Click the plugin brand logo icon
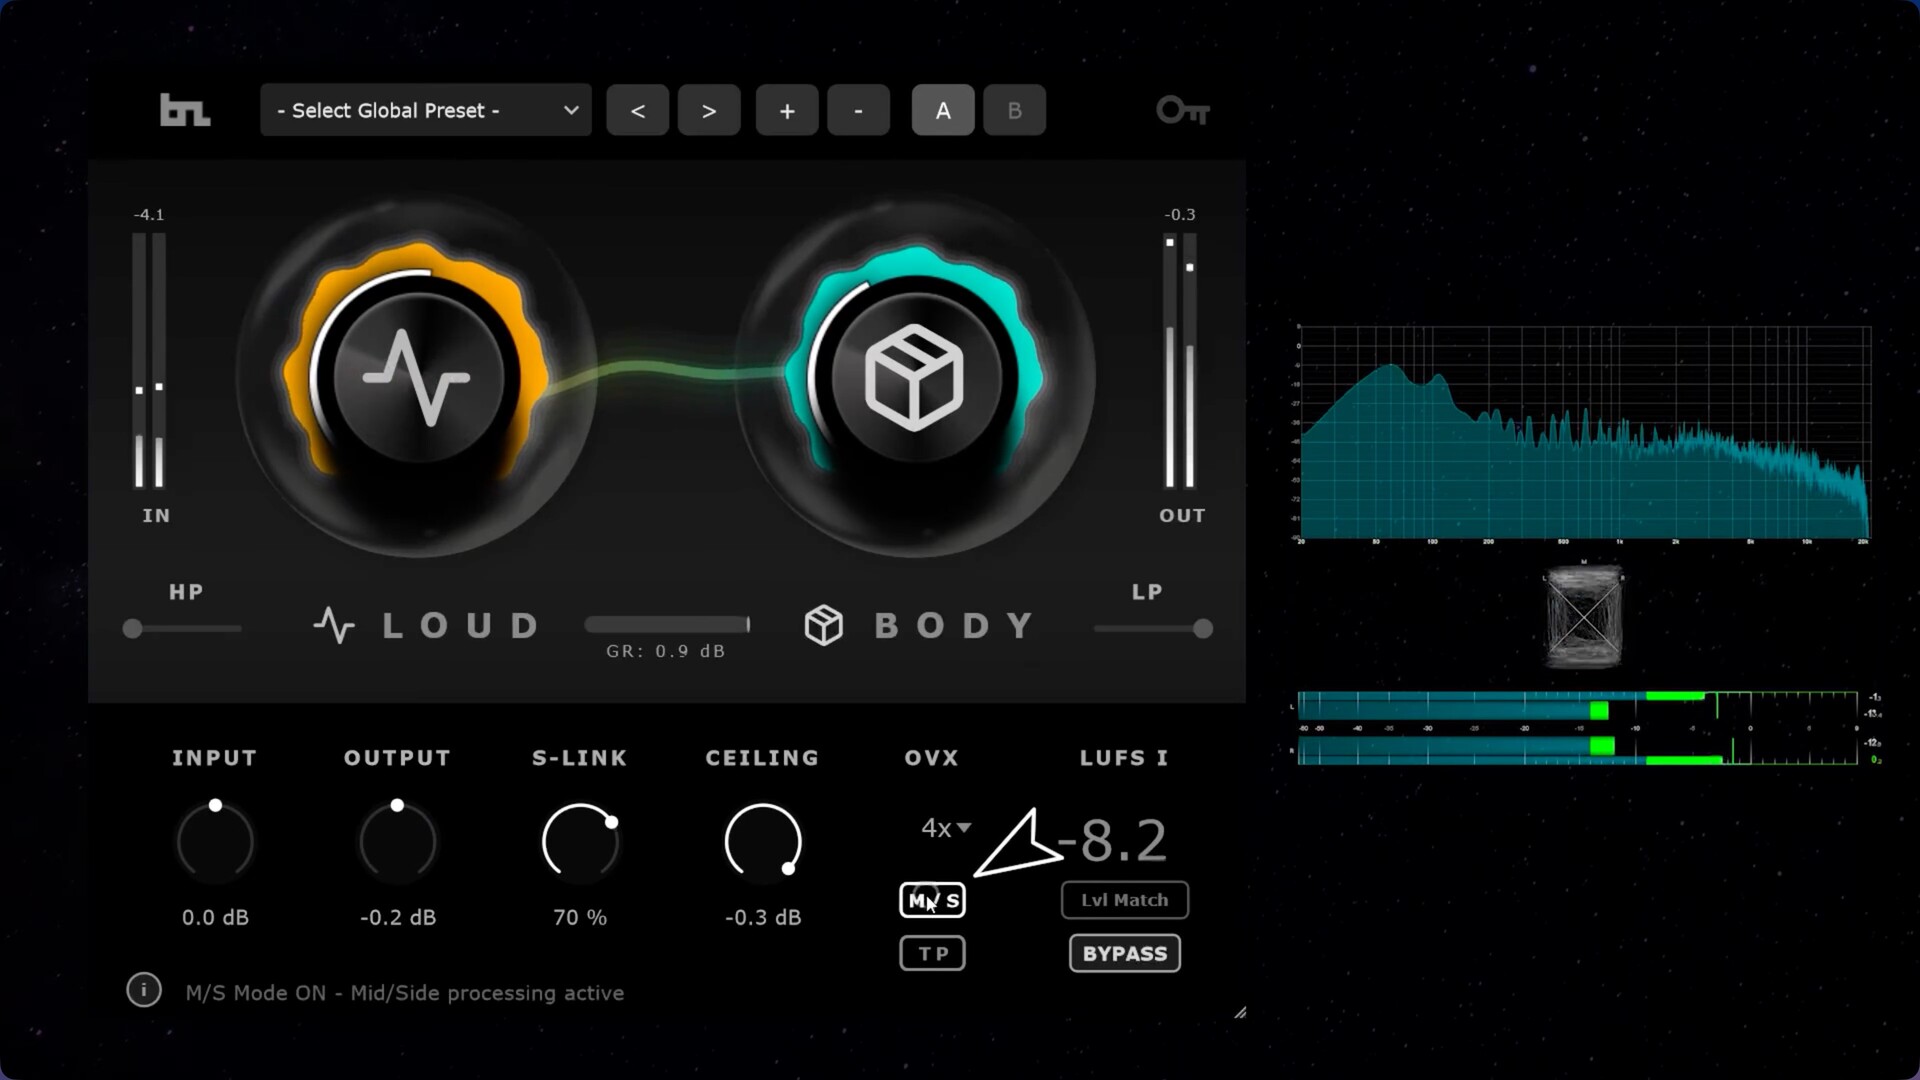Viewport: 1920px width, 1080px height. pyautogui.click(x=185, y=110)
